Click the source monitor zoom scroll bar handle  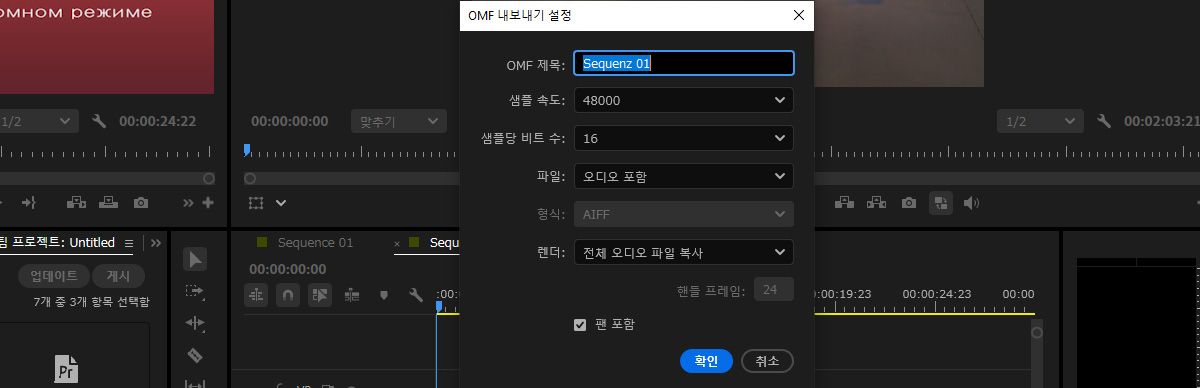(208, 178)
